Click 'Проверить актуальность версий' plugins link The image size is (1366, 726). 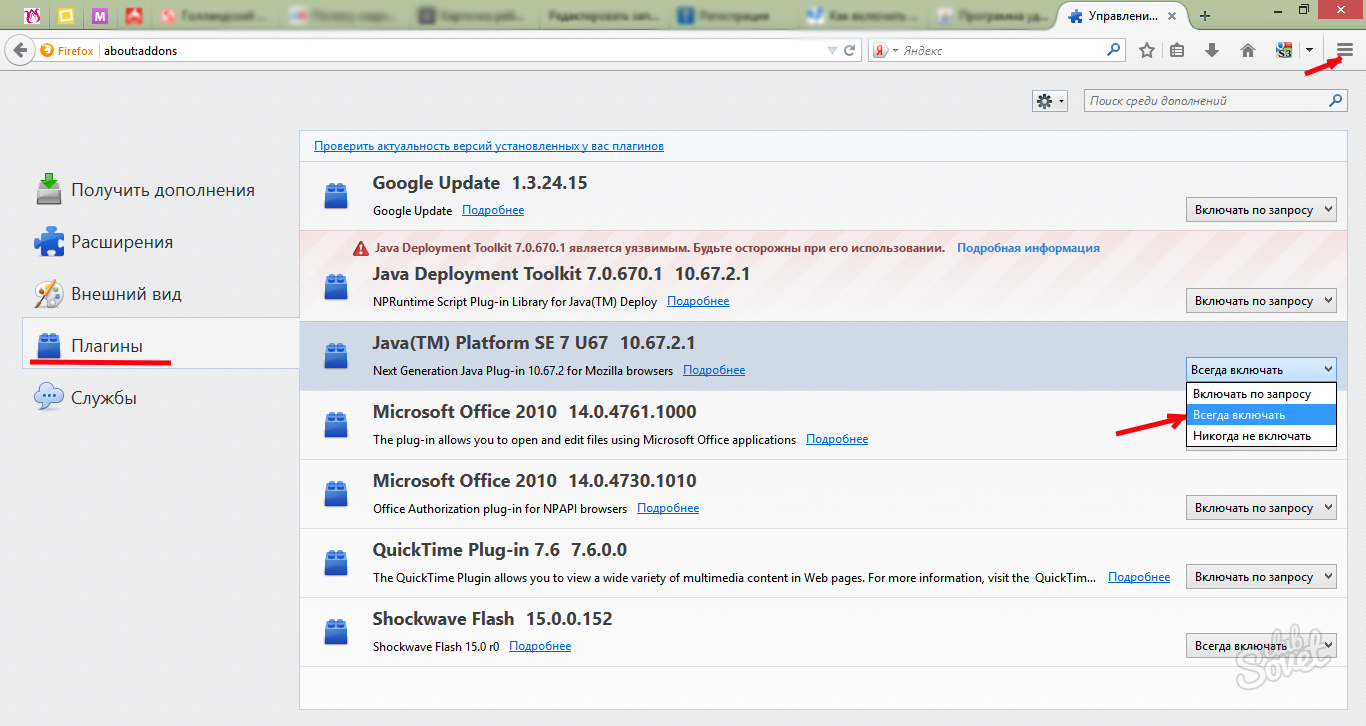[489, 146]
